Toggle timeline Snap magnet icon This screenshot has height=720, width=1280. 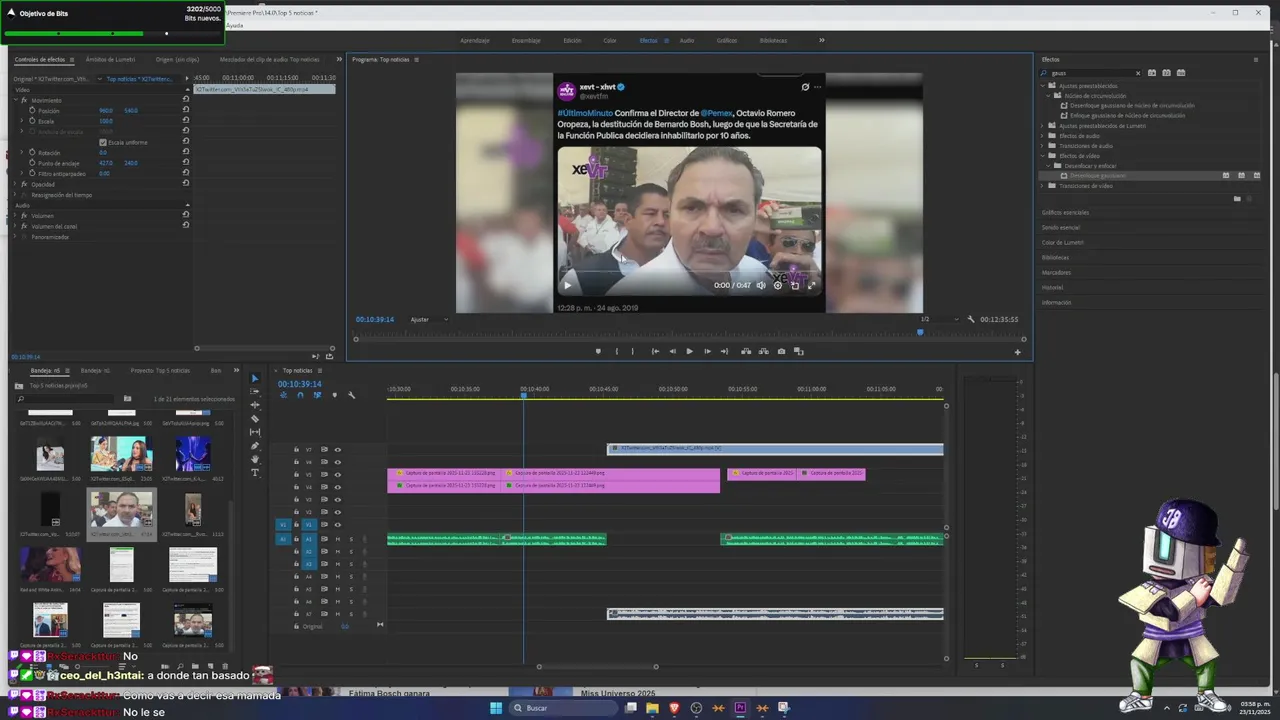(300, 395)
